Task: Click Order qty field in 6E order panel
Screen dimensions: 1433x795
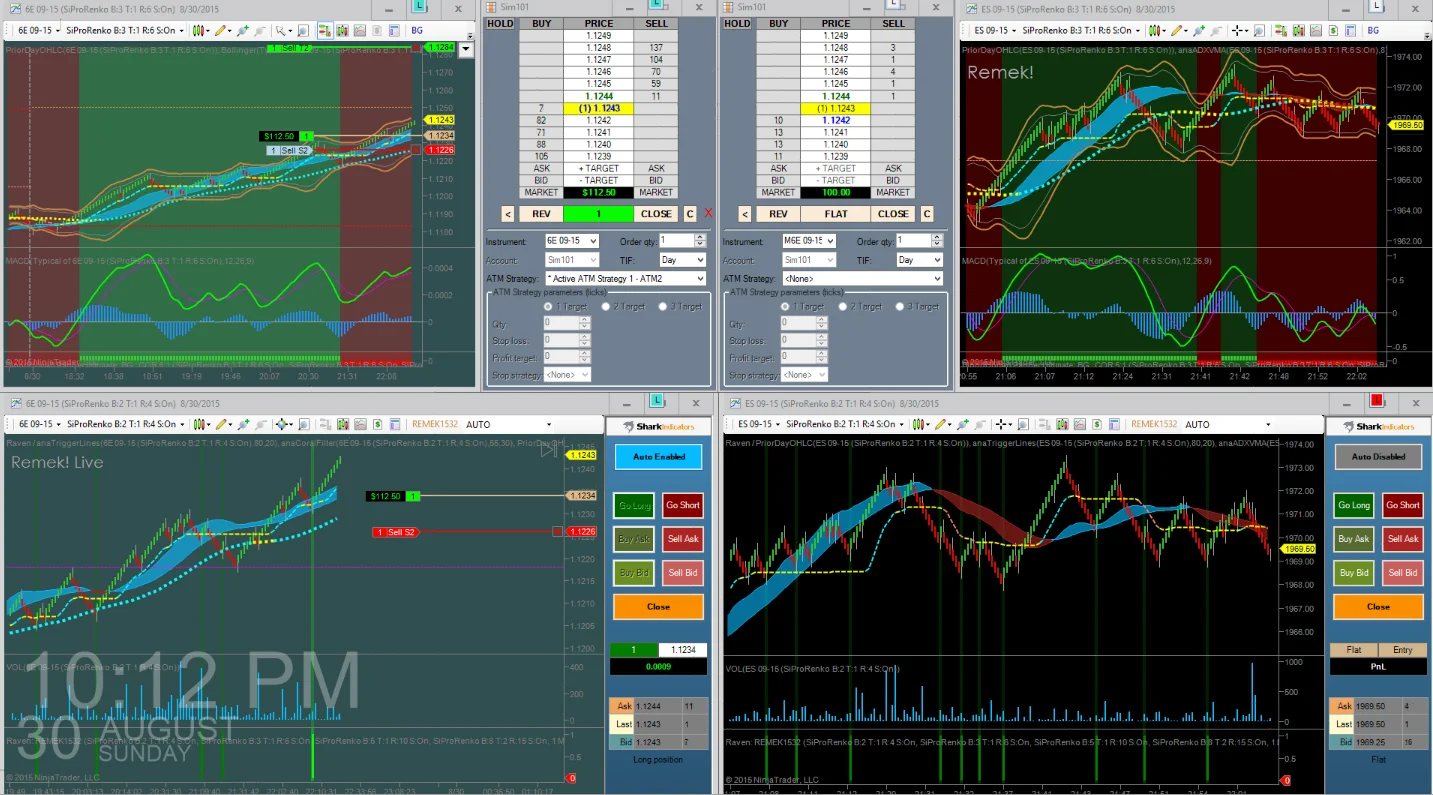Action: tap(675, 241)
